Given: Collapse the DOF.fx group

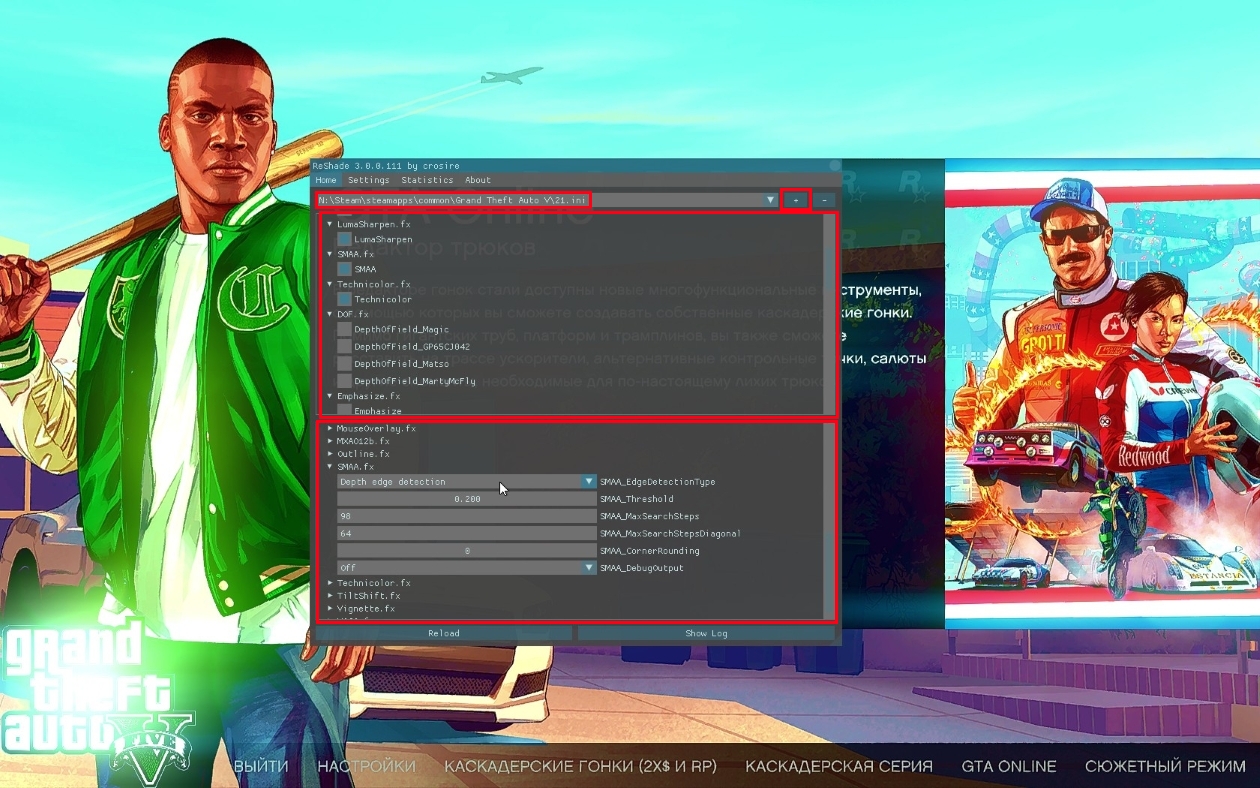Looking at the screenshot, I should tap(330, 314).
